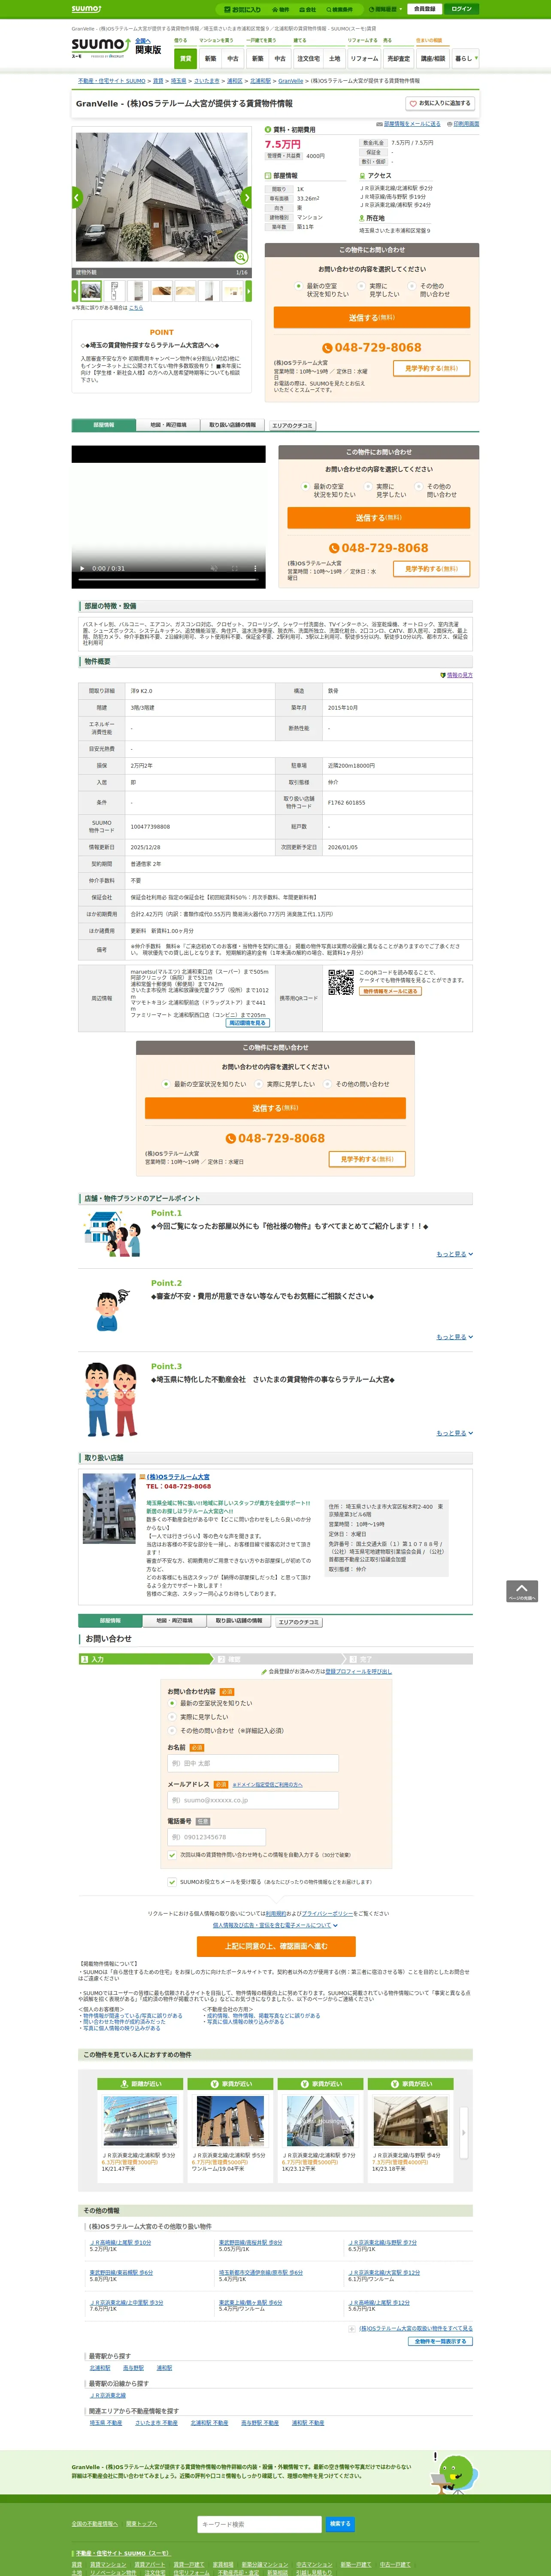Viewport: 551px width, 2576px height.
Task: Go to the SUUMO 関東版 logo home
Action: [100, 46]
